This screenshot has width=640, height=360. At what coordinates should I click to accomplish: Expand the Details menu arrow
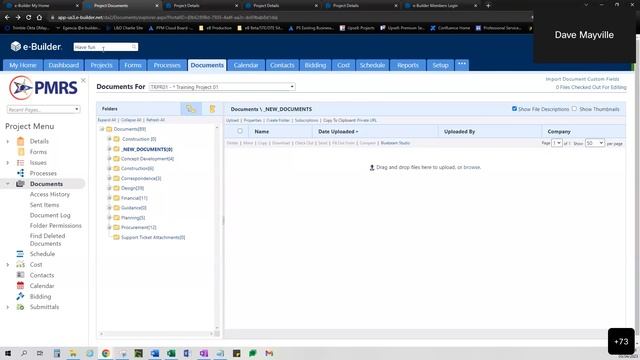tap(7, 141)
